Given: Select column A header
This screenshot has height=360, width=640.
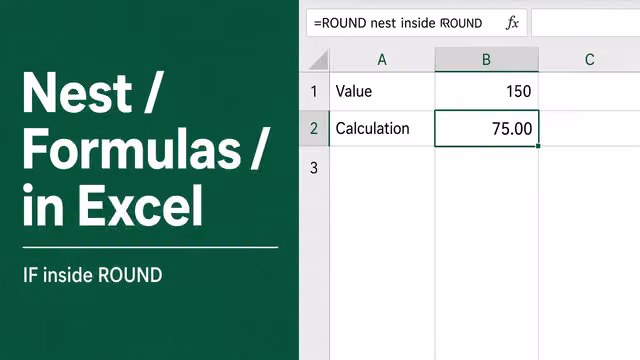Looking at the screenshot, I should click(x=382, y=60).
